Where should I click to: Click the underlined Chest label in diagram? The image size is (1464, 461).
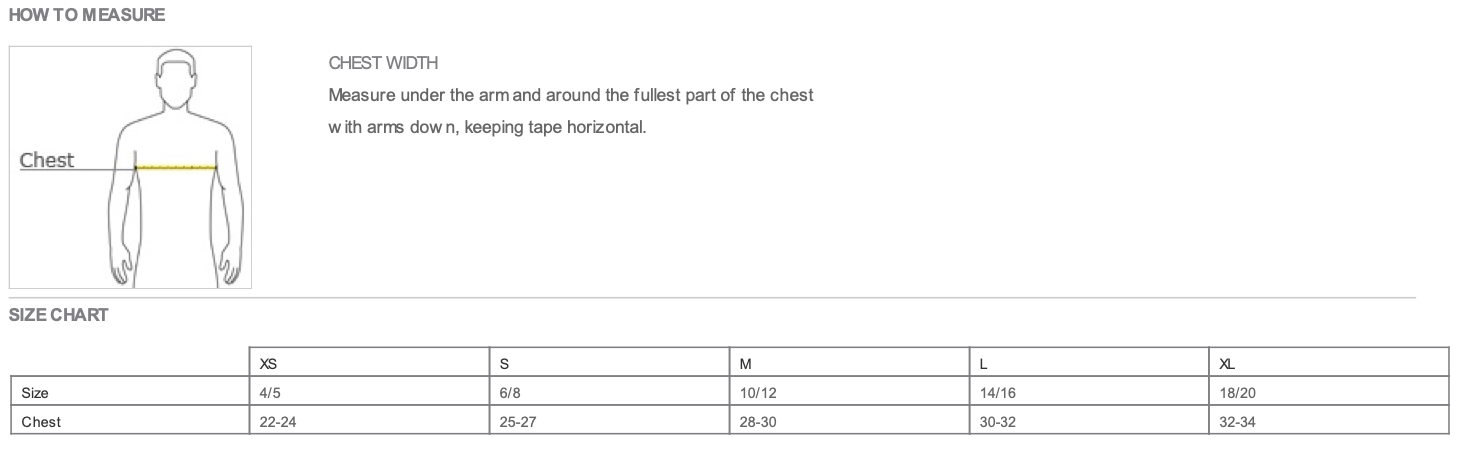47,161
